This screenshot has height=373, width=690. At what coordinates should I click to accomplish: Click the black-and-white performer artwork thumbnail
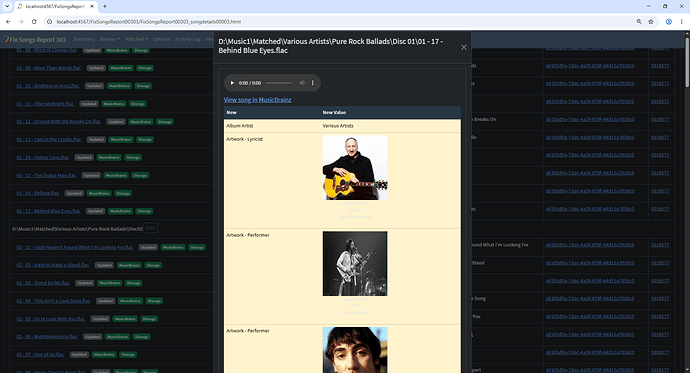point(355,263)
